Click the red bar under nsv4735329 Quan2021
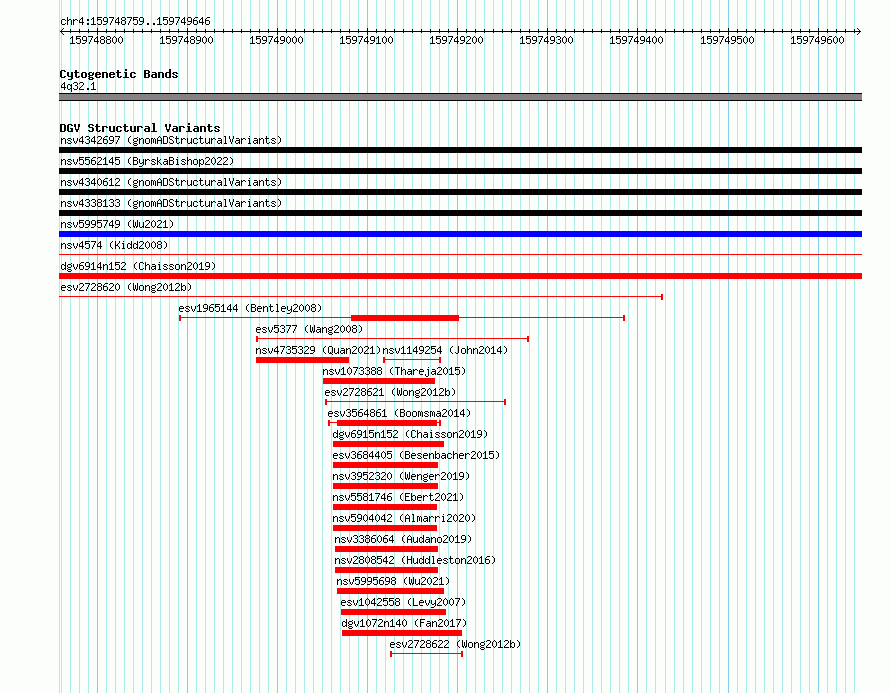This screenshot has height=693, width=890. coord(303,360)
